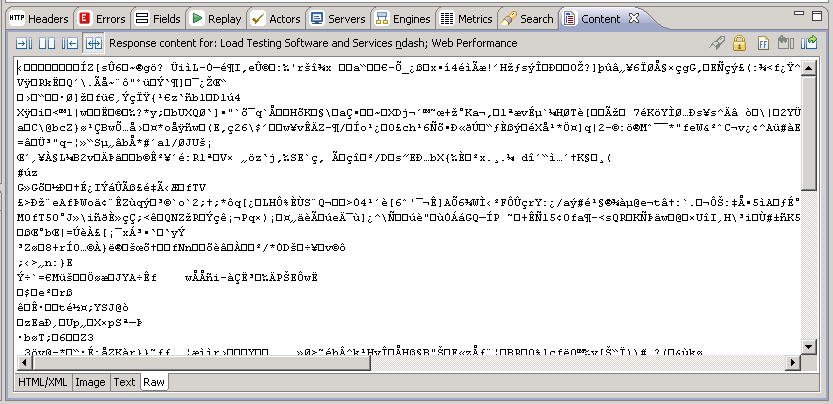833x404 pixels.
Task: Click the network icon on Engines tab
Action: (382, 19)
